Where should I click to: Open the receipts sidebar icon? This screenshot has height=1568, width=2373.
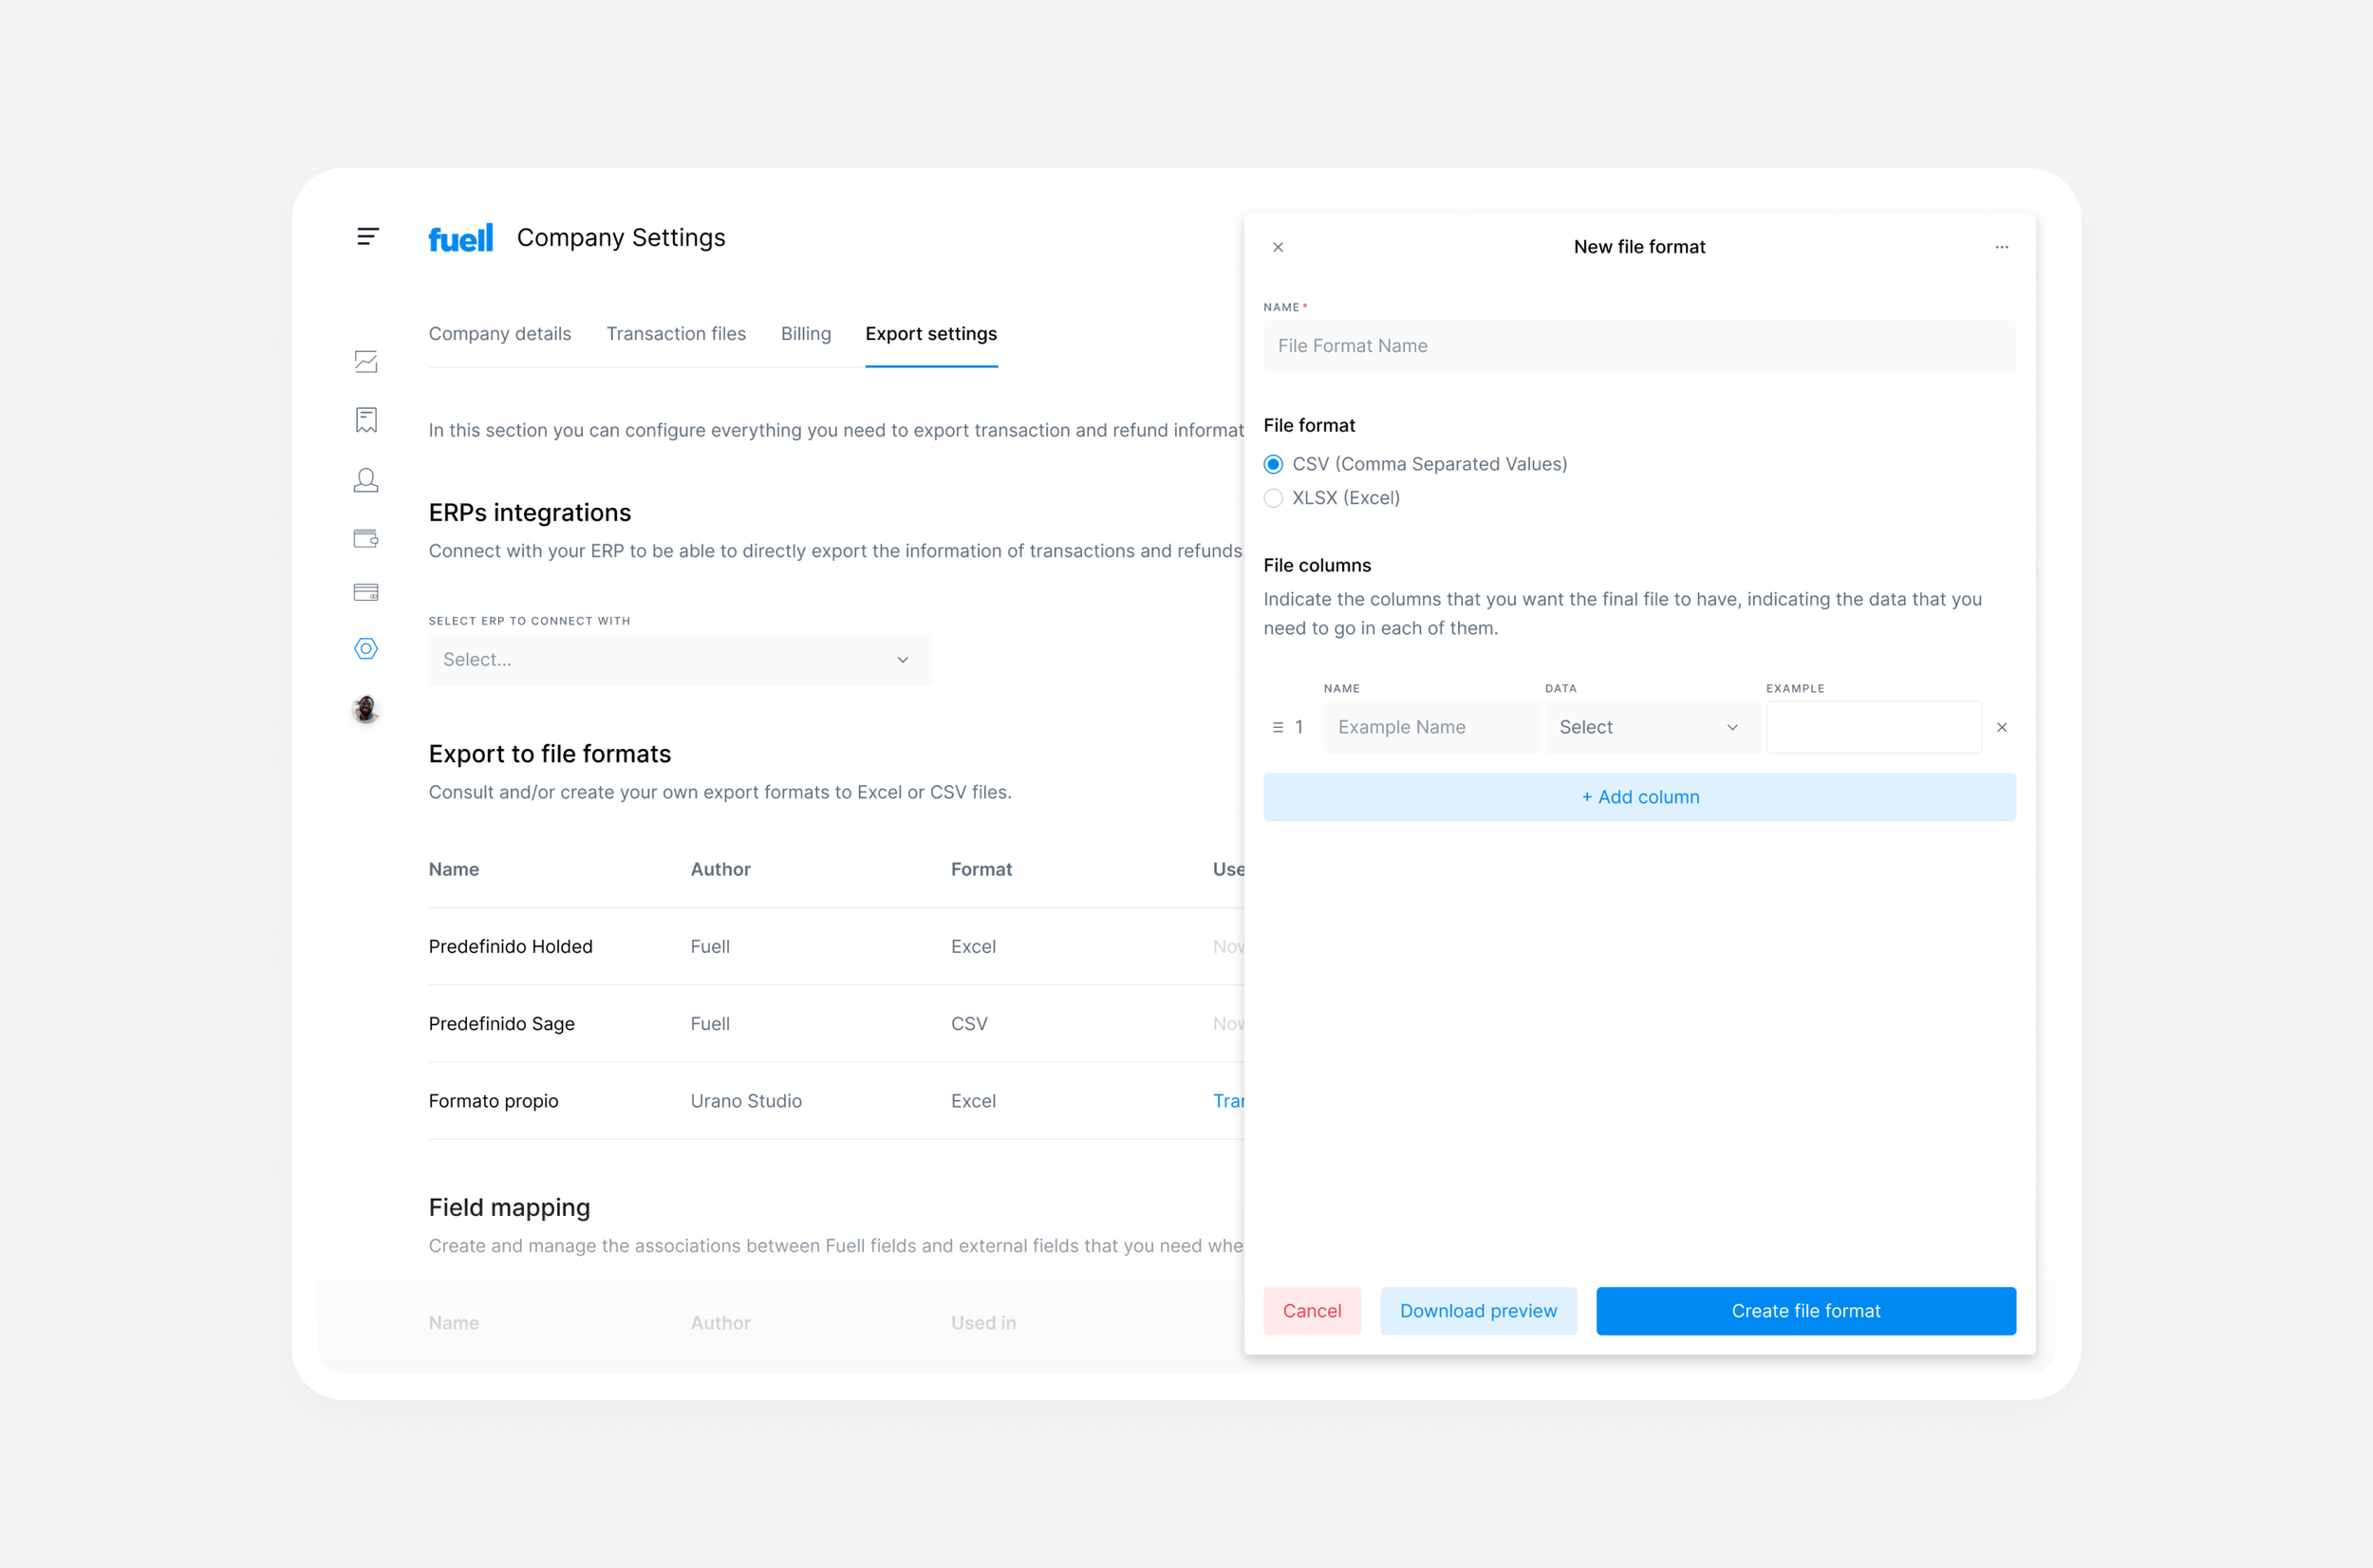pyautogui.click(x=366, y=420)
